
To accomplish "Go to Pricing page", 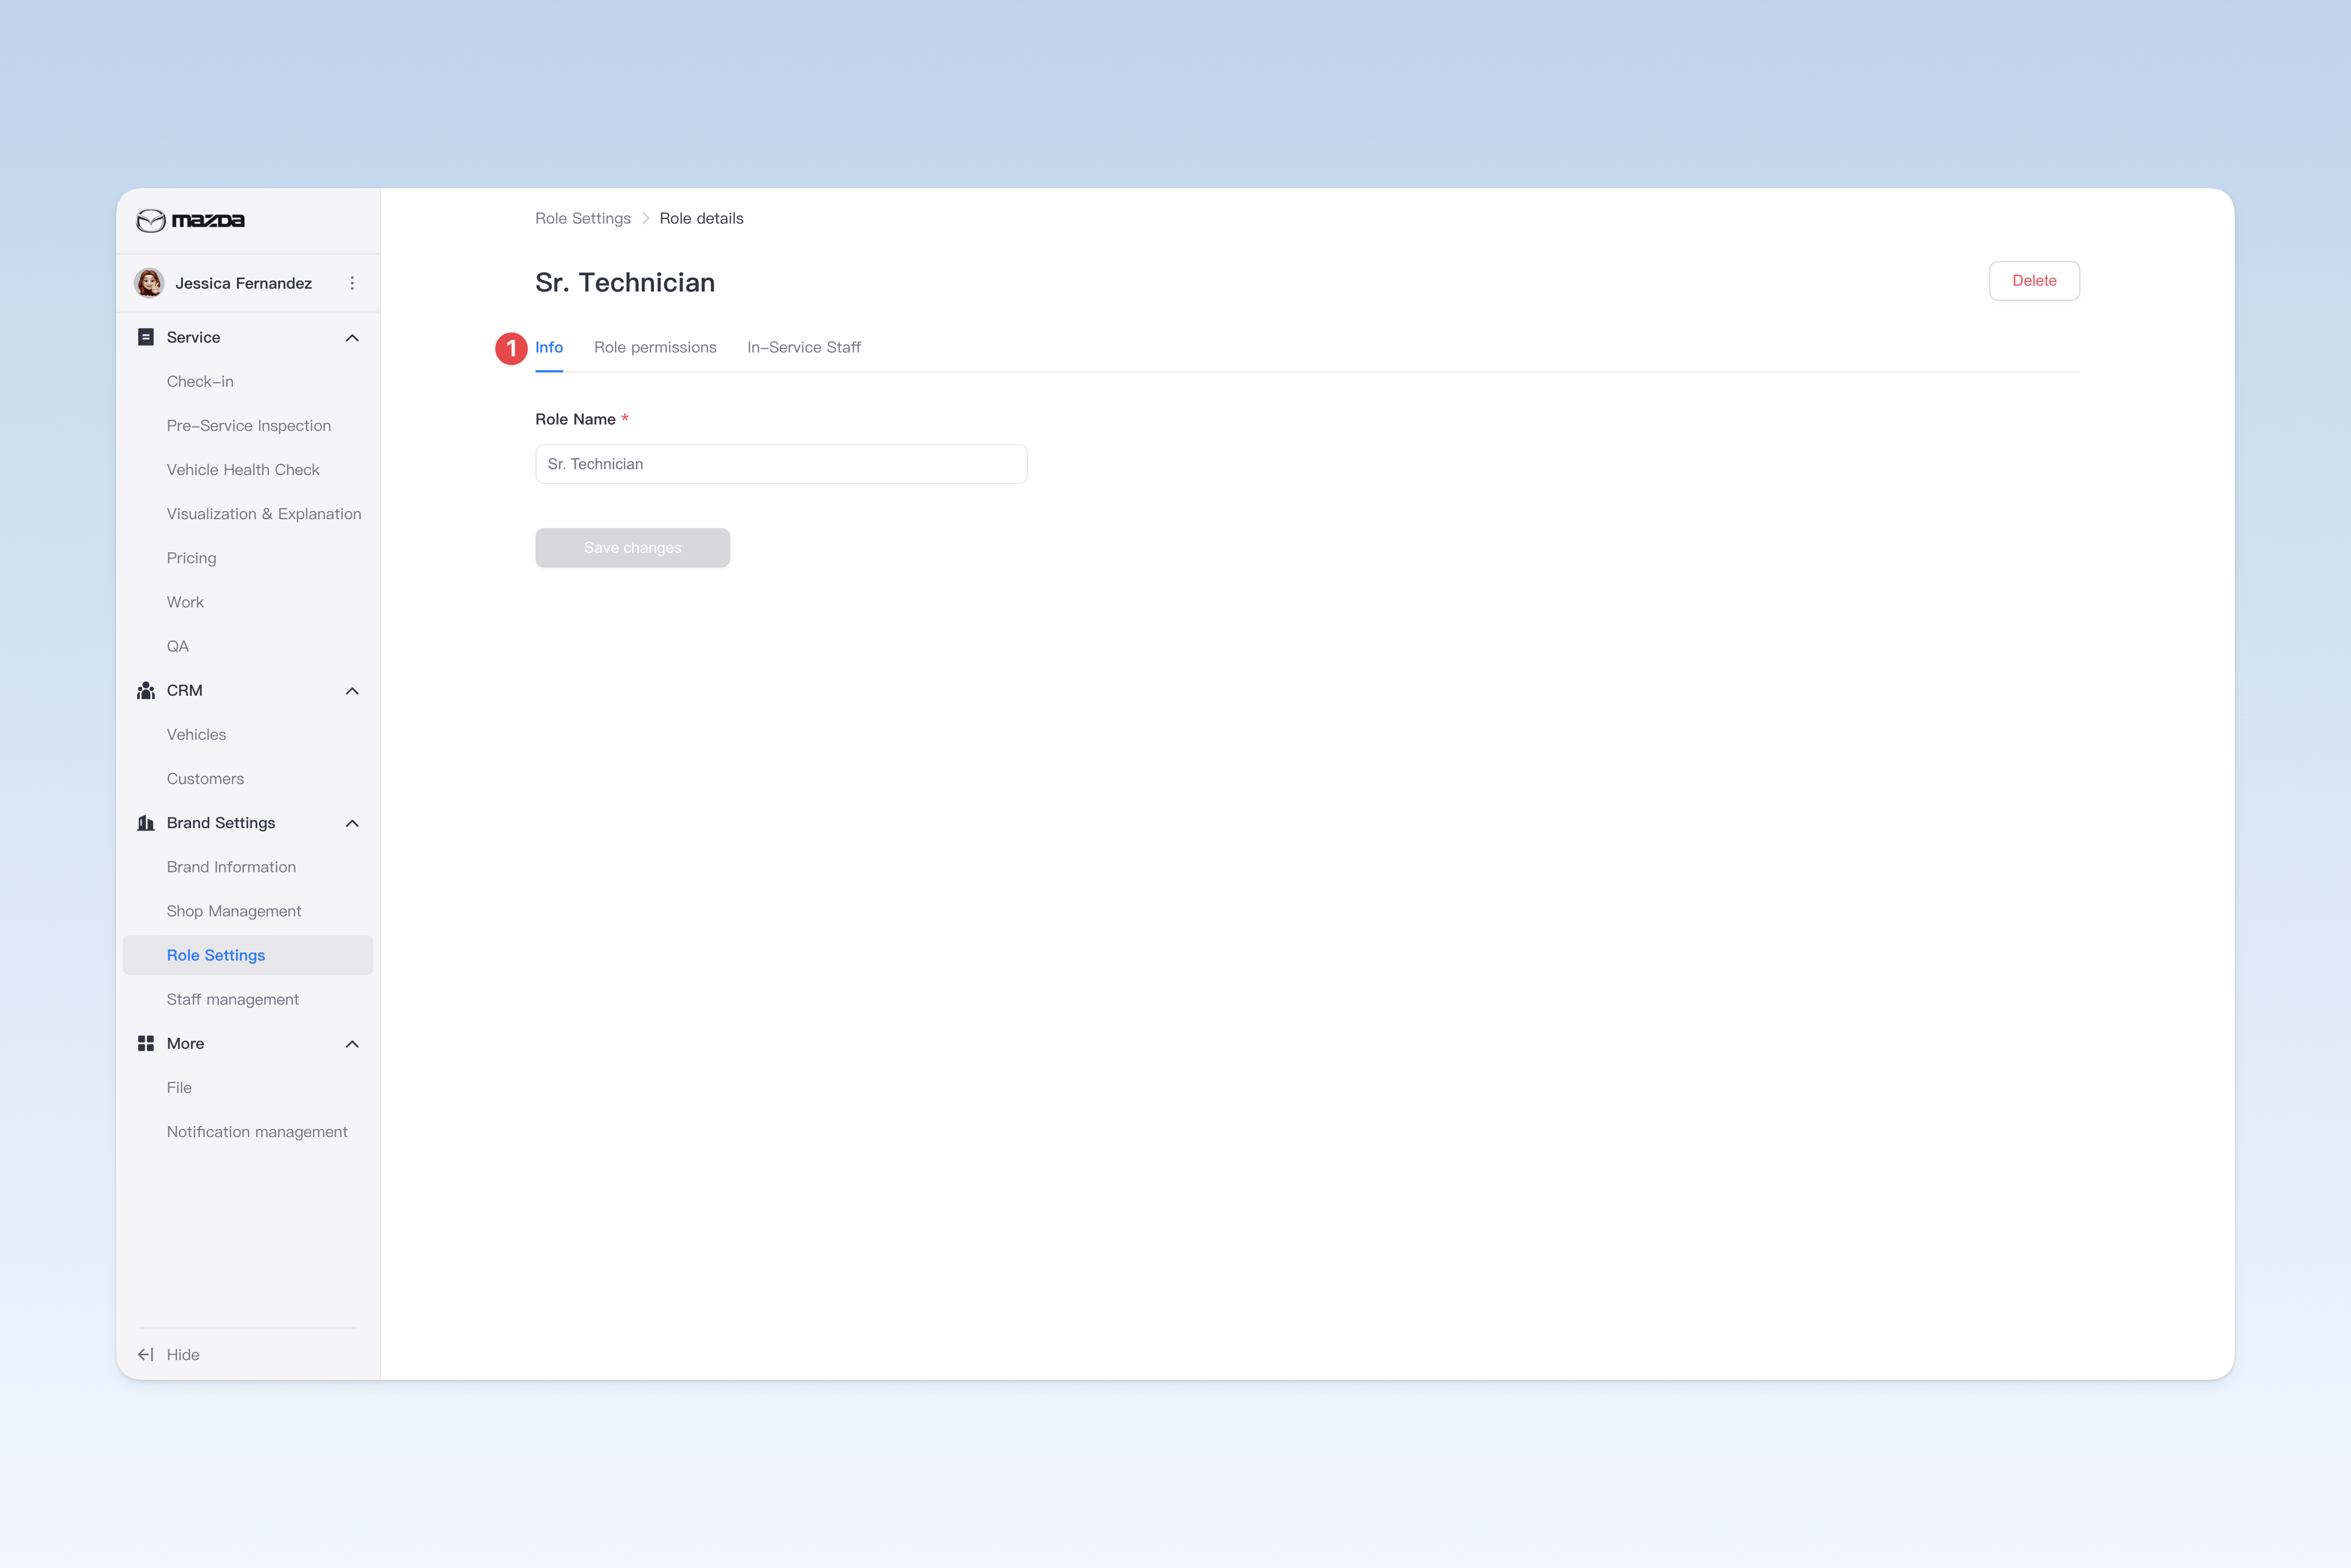I will pyautogui.click(x=191, y=558).
